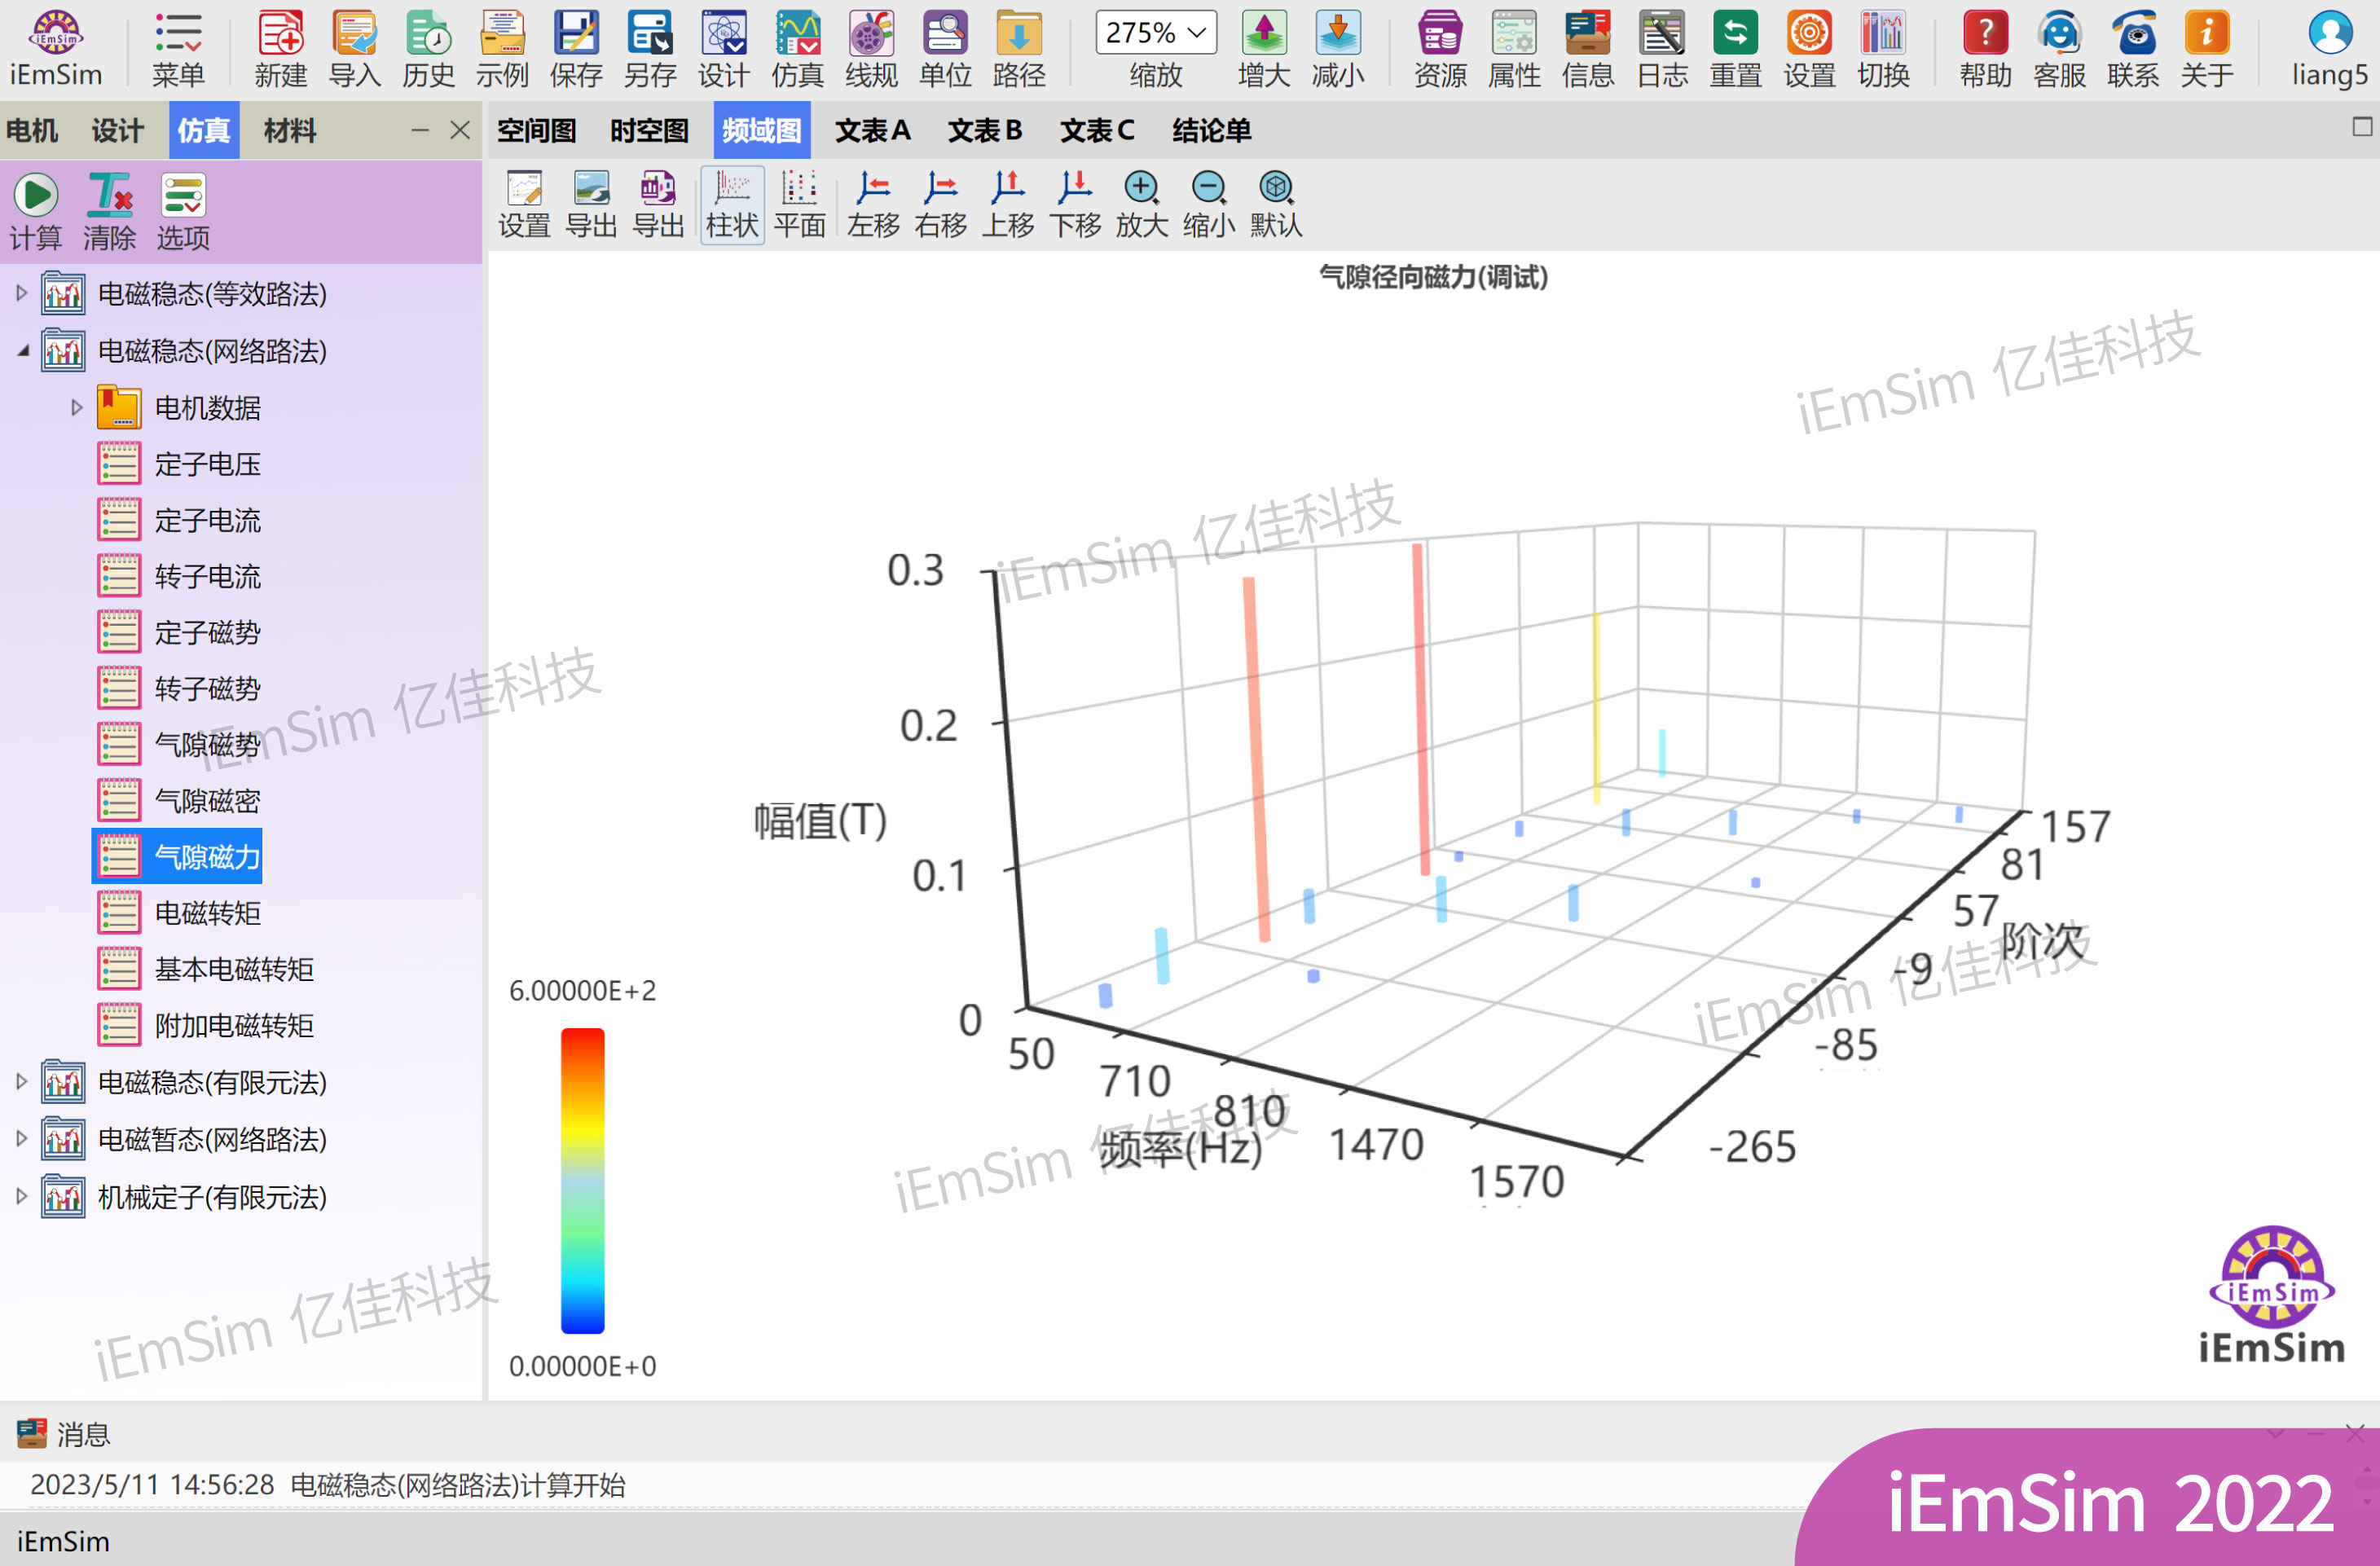
Task: Open the 日志 (Log) icon
Action: 1662,48
